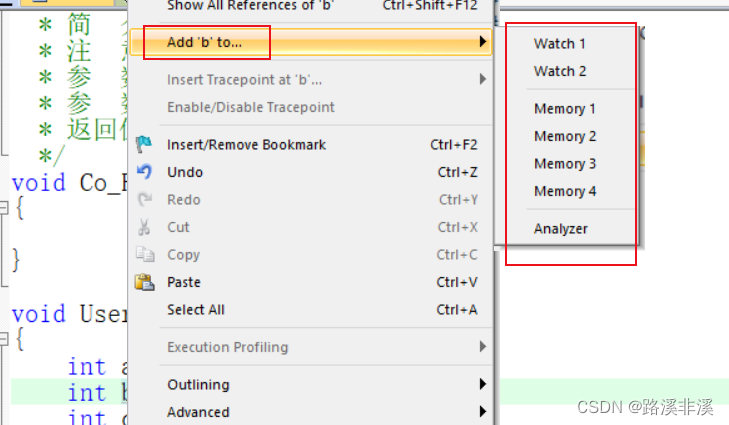Viewport: 729px width, 425px height.
Task: Collapse the Co_ function fold marker
Action: click(x=4, y=207)
